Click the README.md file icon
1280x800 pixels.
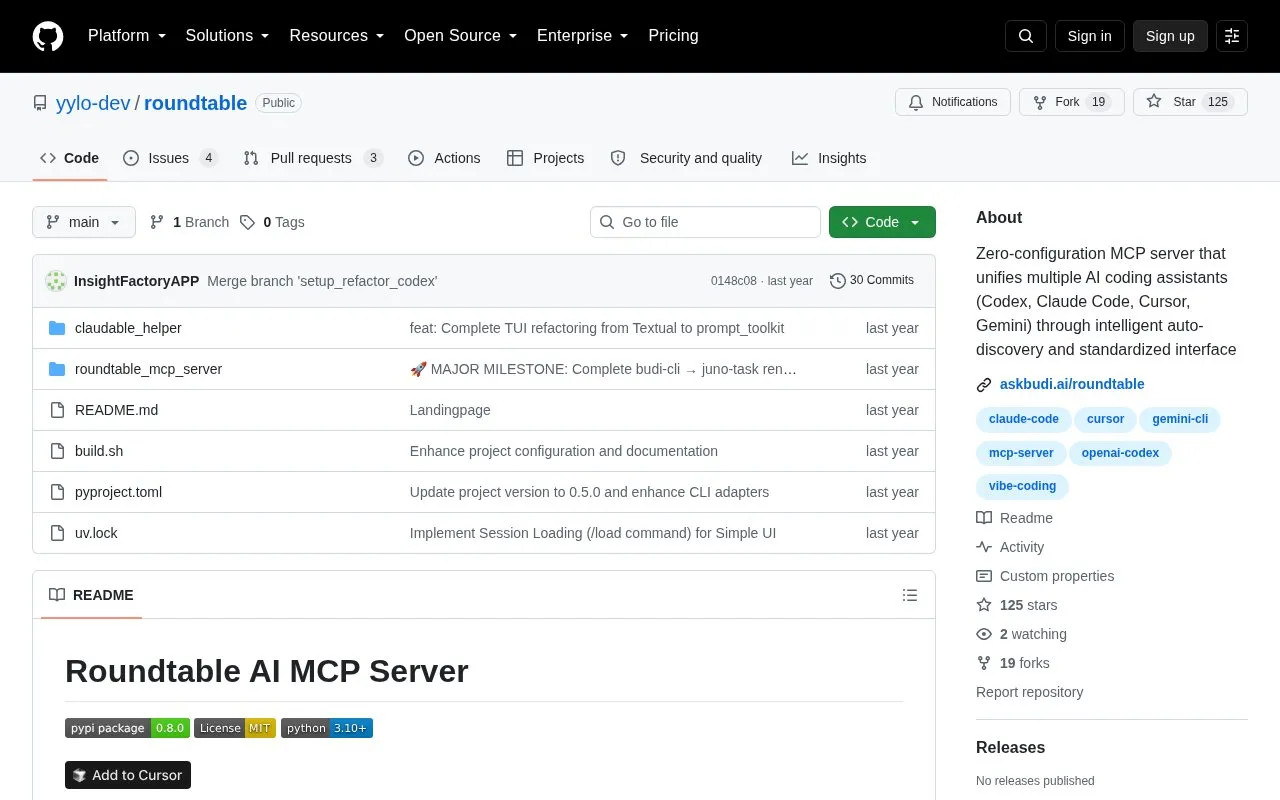[x=57, y=410]
